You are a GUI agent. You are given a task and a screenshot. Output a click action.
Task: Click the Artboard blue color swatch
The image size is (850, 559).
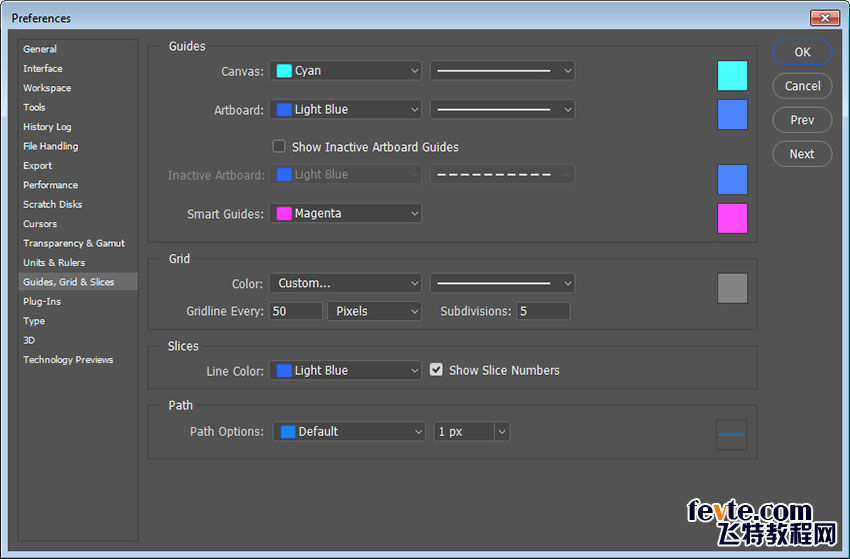coord(732,114)
